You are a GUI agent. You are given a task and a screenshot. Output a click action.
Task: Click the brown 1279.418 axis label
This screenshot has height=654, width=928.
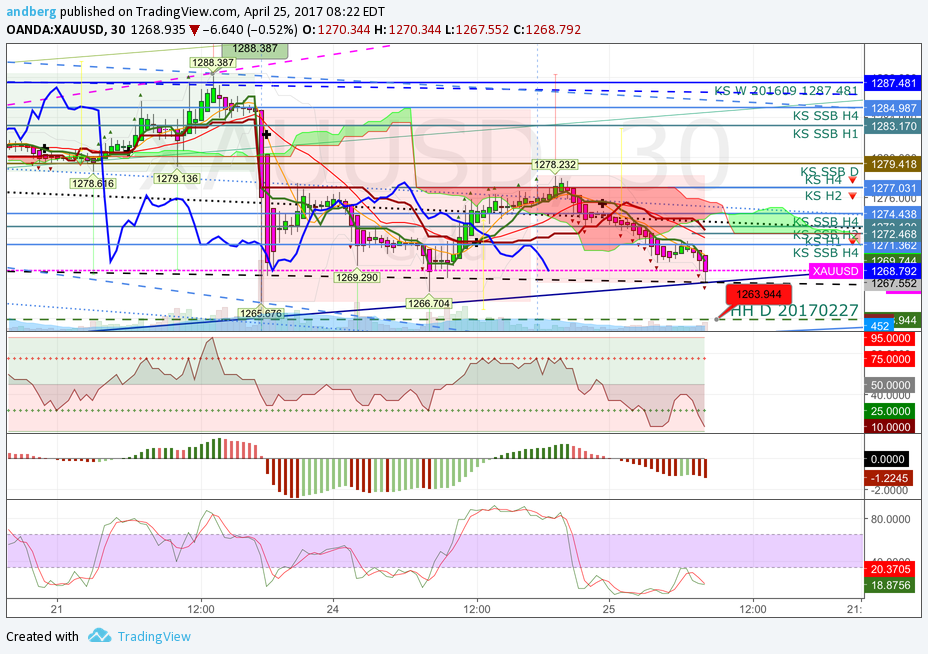(x=893, y=164)
